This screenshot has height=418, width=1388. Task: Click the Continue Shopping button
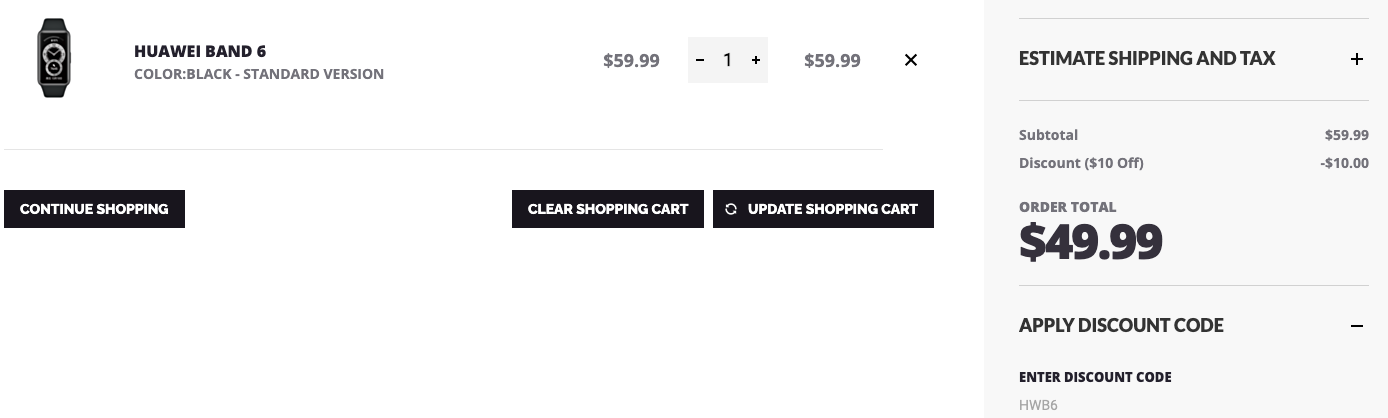pos(94,209)
